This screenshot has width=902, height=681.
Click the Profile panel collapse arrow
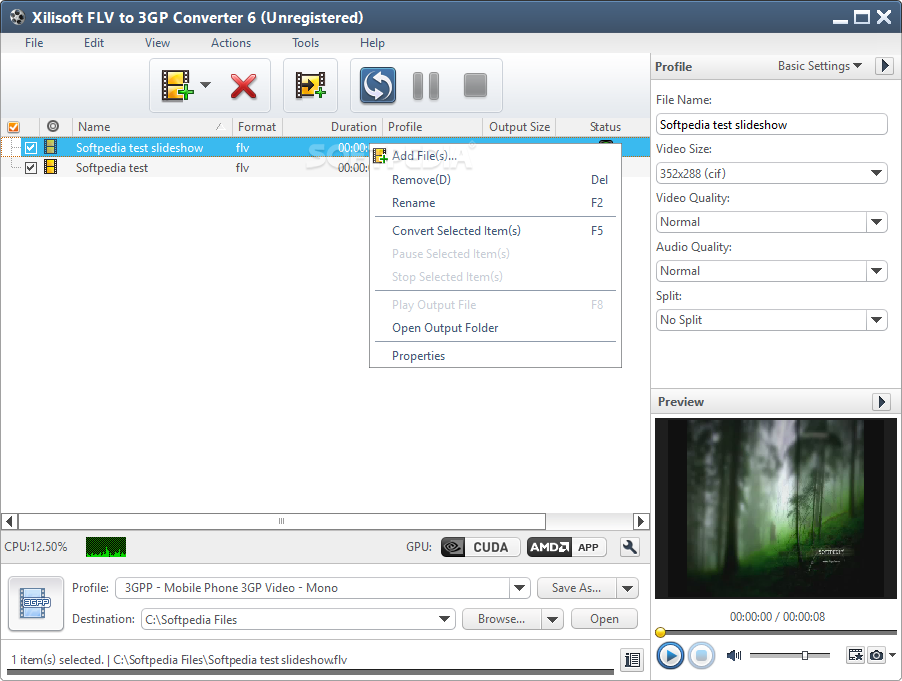click(x=884, y=66)
